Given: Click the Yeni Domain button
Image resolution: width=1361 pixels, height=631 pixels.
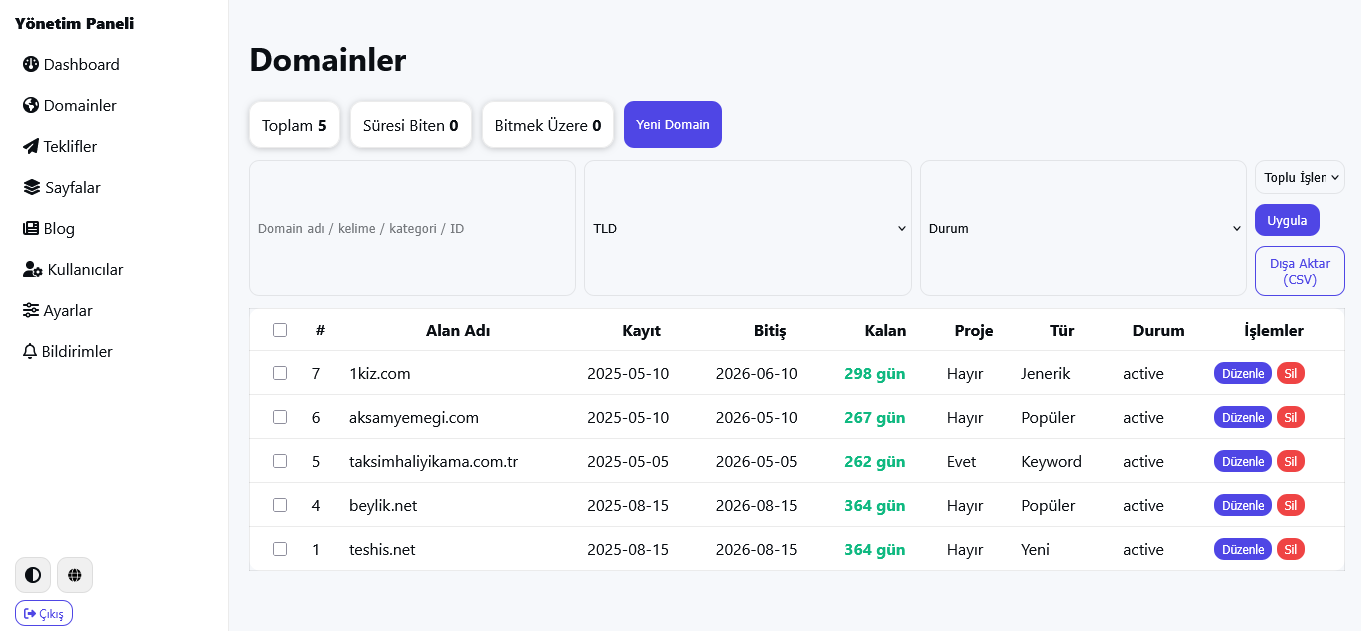Looking at the screenshot, I should tap(673, 125).
